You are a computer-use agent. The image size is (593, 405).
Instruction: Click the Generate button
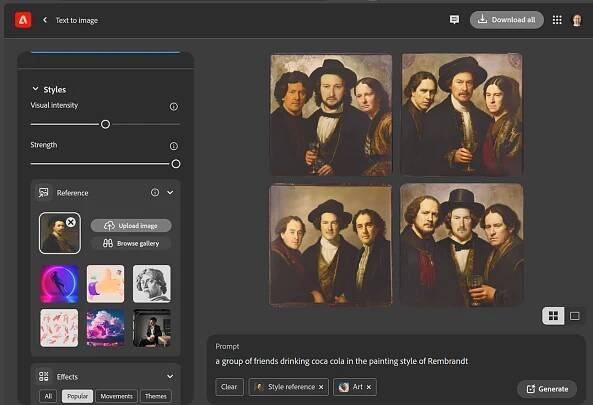[x=547, y=389]
